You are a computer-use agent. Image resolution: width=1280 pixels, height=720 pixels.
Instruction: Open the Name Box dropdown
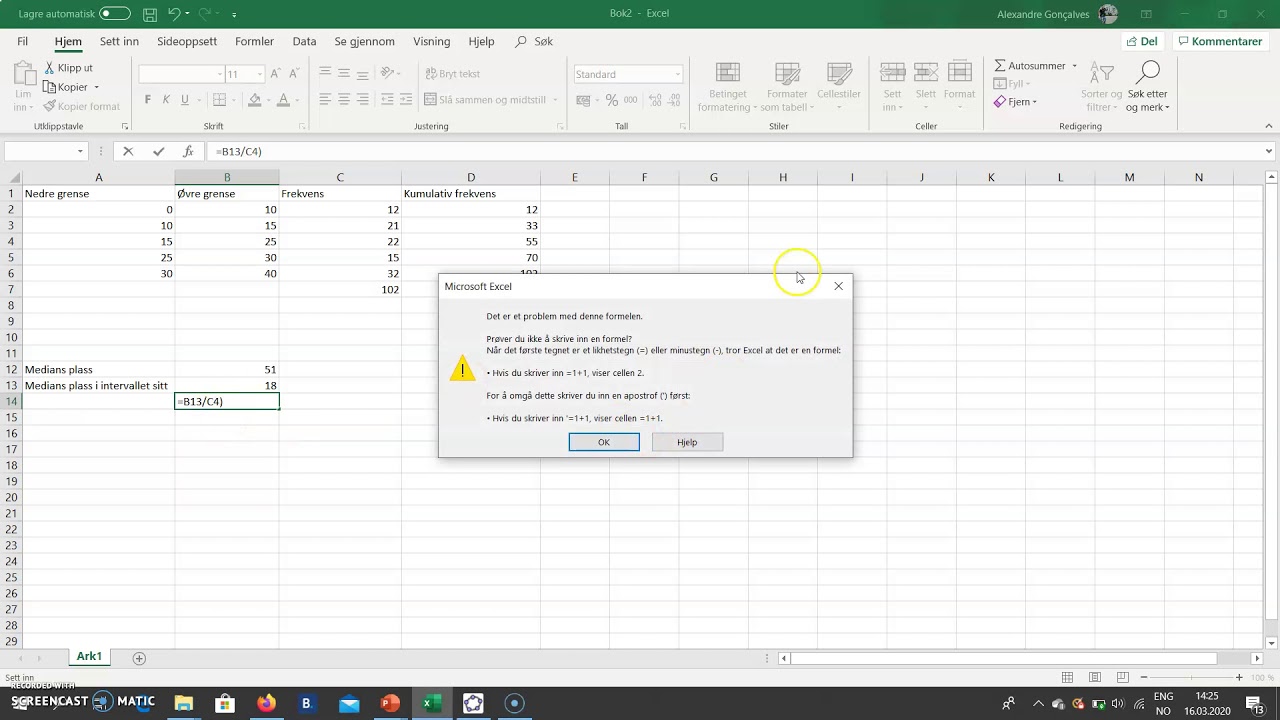click(x=81, y=152)
